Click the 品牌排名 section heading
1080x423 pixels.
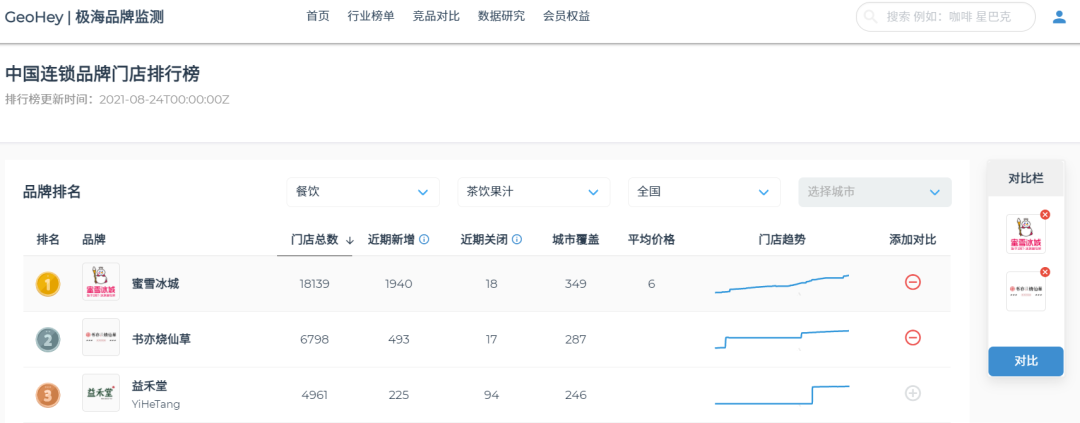coord(52,192)
